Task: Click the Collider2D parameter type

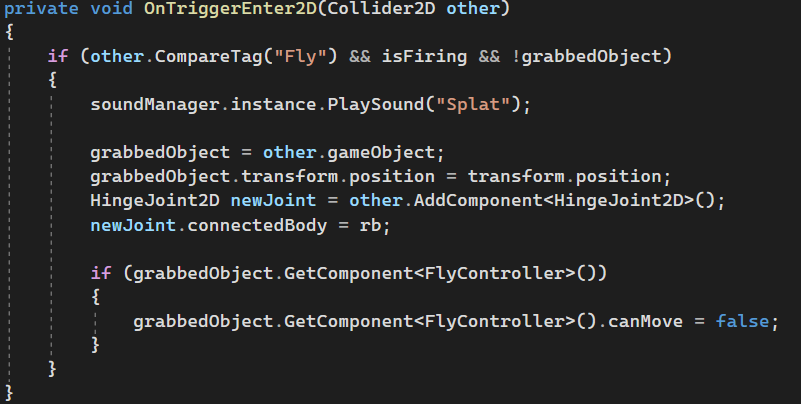Action: (381, 9)
